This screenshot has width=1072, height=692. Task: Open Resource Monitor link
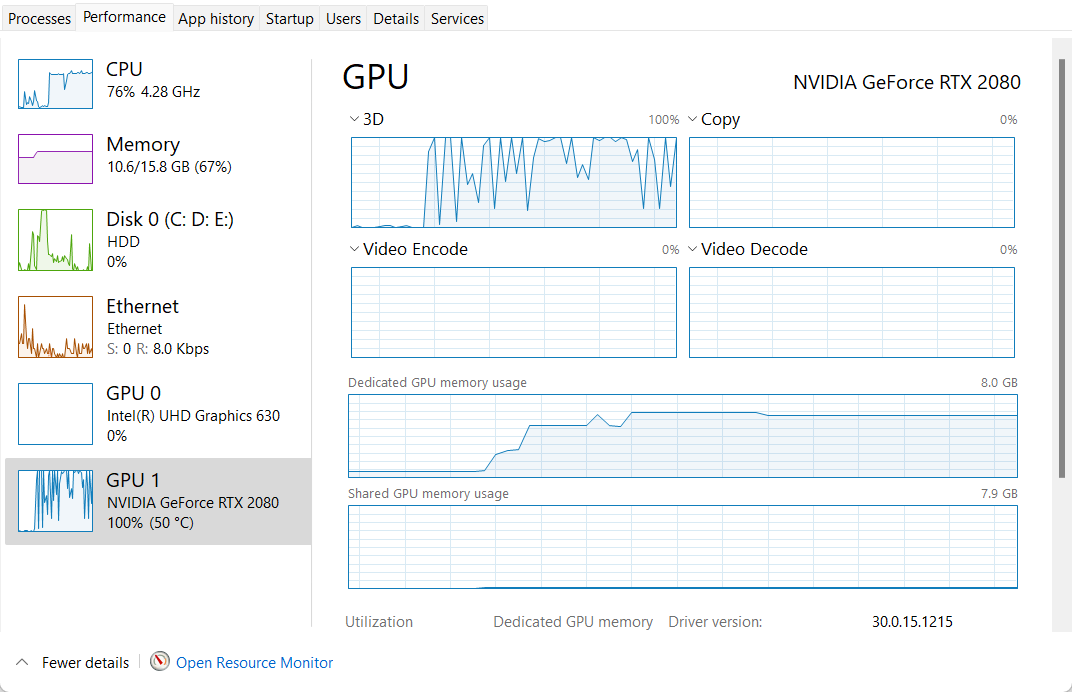(254, 662)
